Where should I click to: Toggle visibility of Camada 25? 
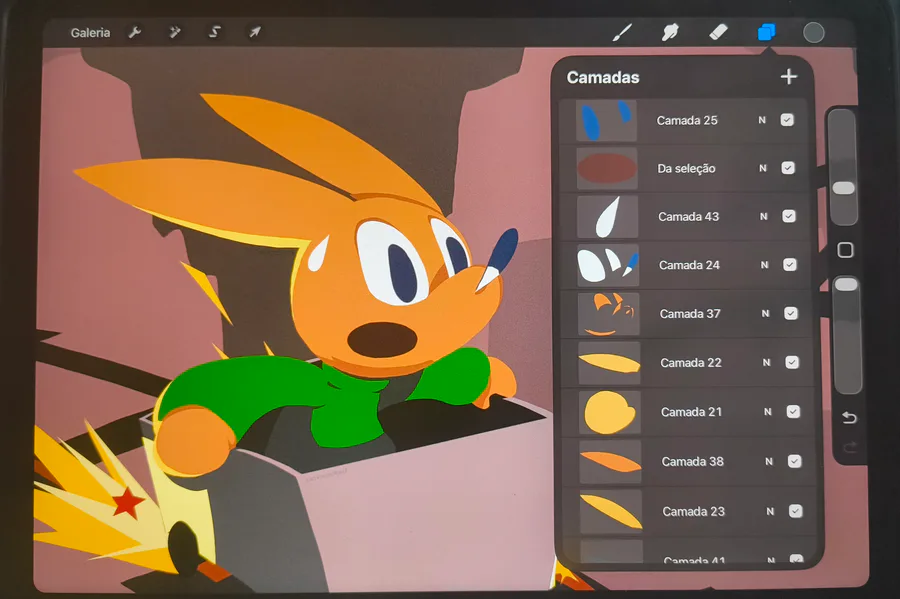[787, 120]
